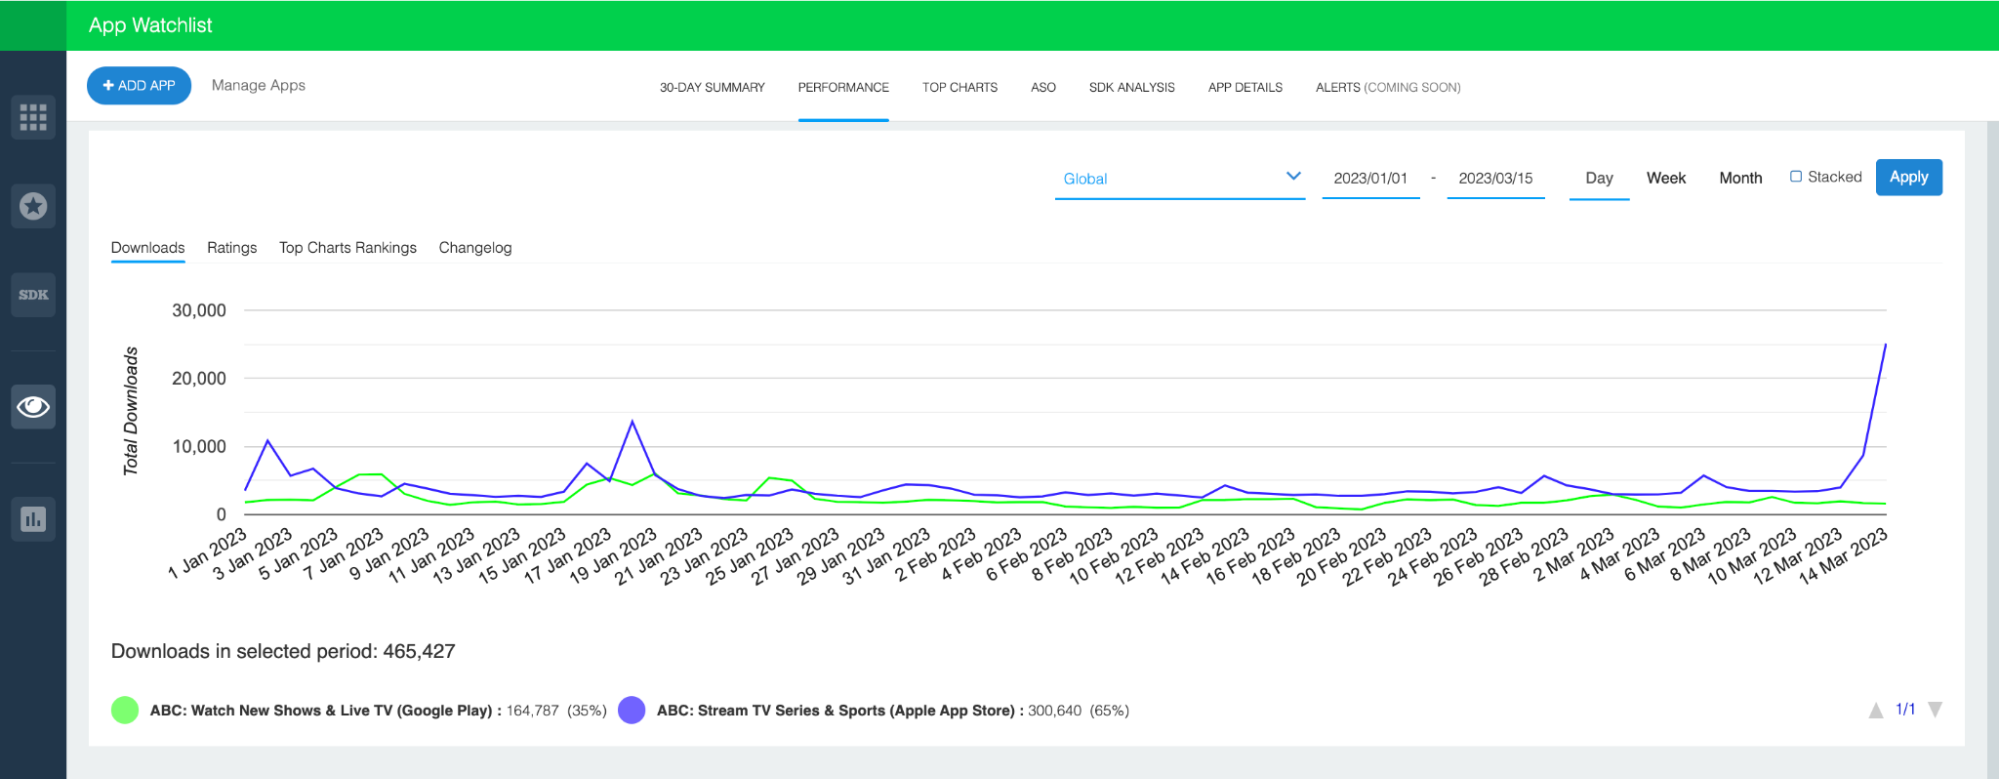The image size is (1999, 779).
Task: Click Downloads in selected period total text
Action: pyautogui.click(x=283, y=652)
